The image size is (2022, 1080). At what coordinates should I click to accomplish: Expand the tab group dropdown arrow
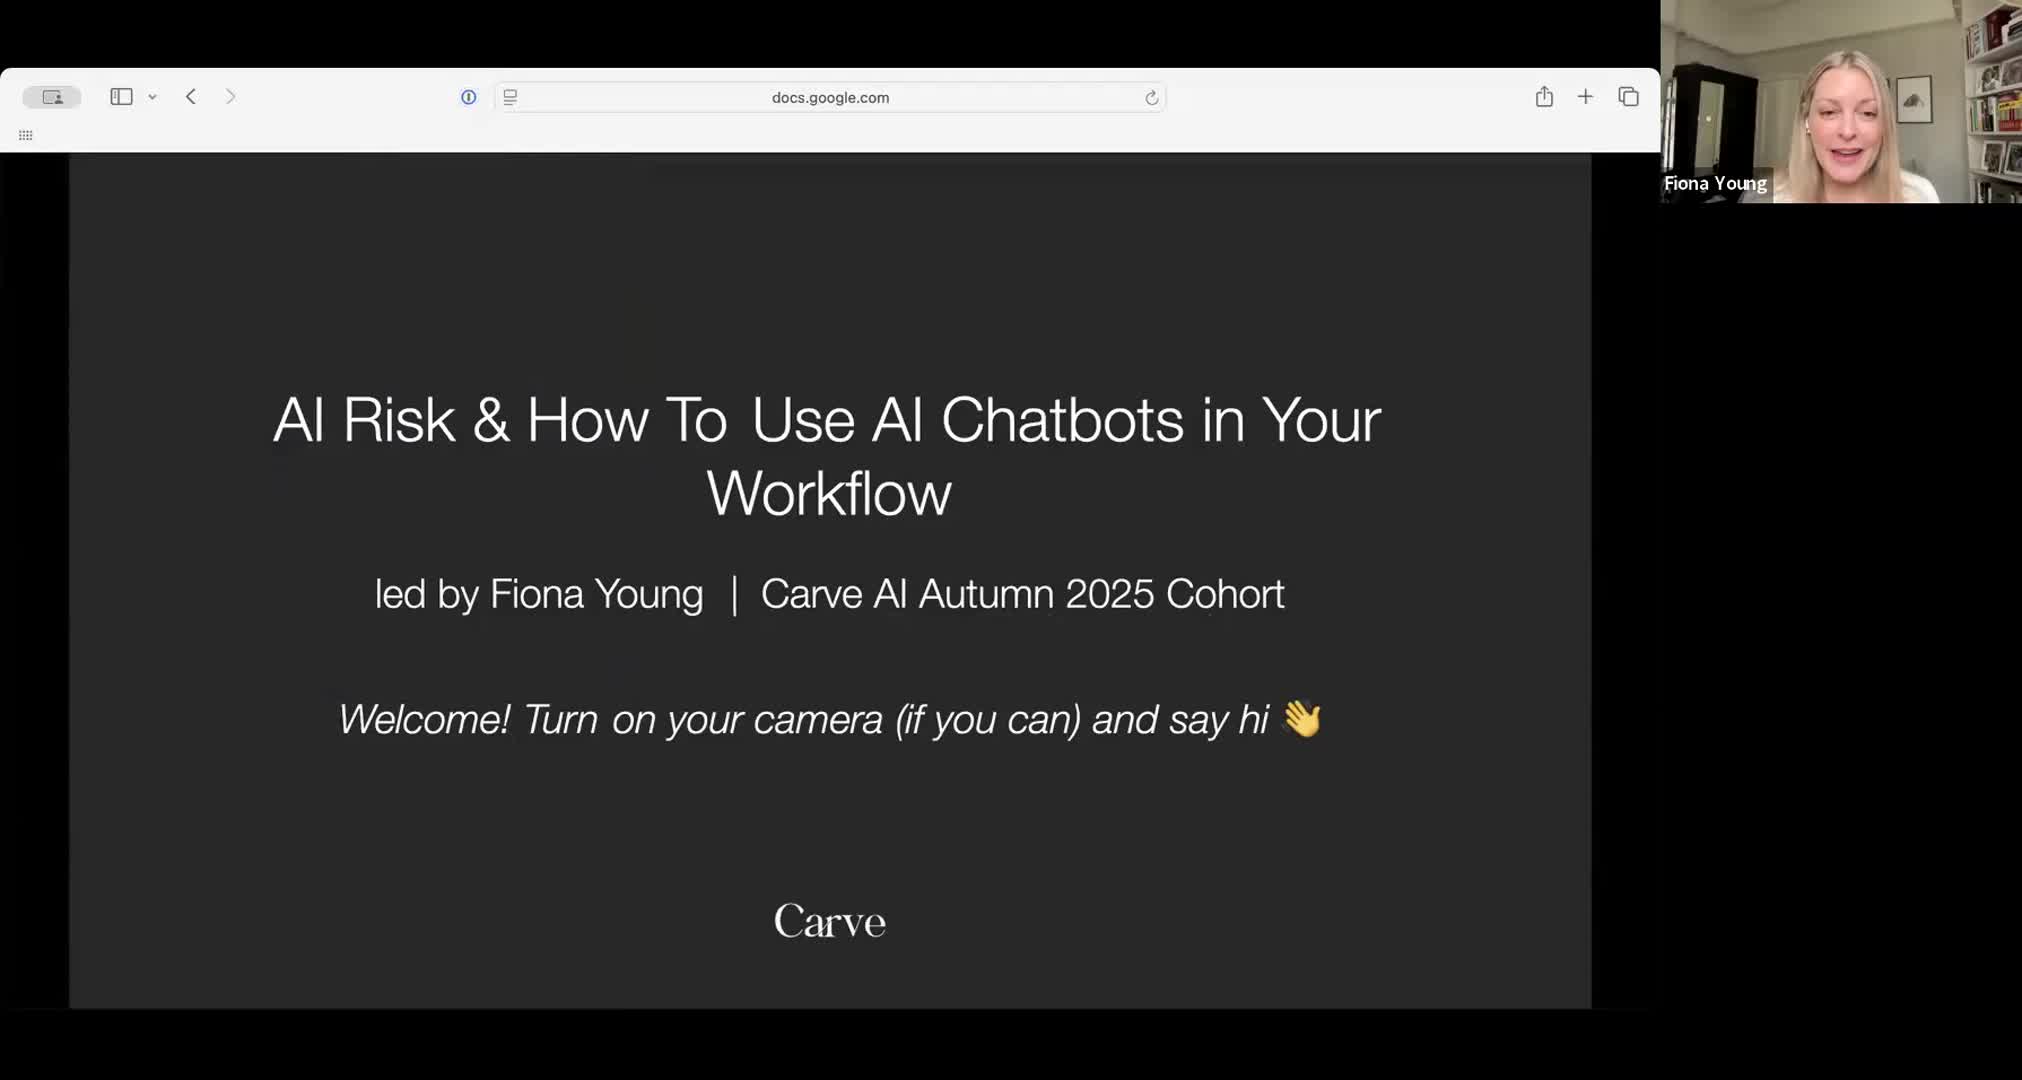pos(153,97)
